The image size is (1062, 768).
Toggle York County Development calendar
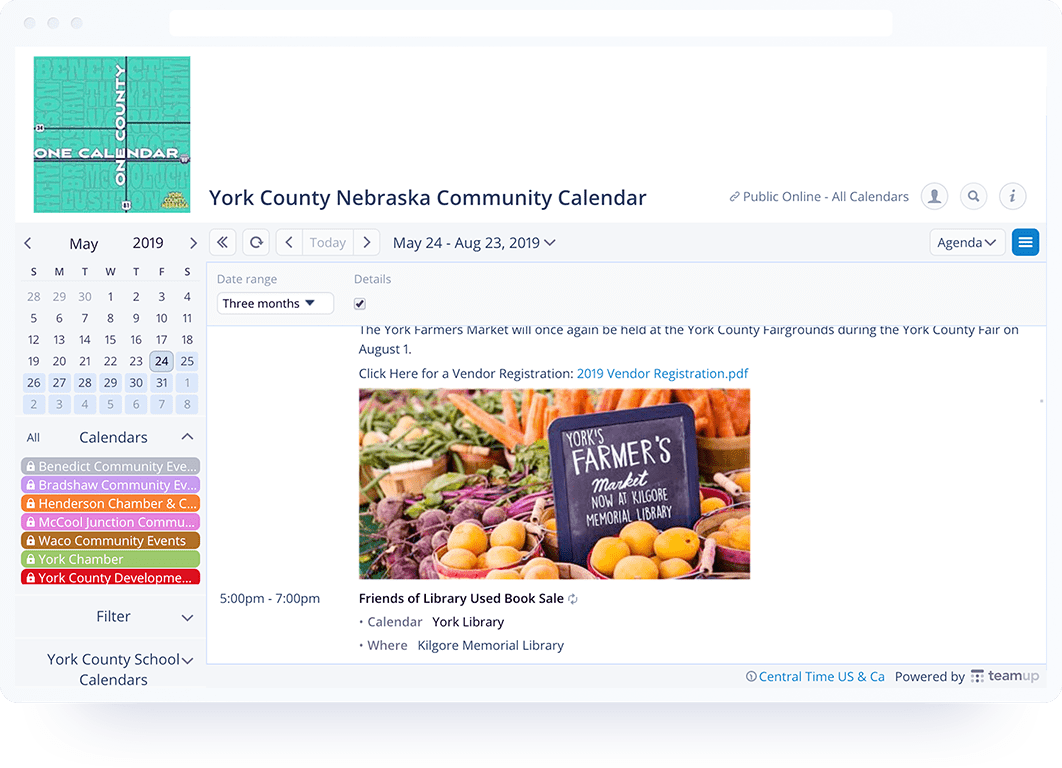pyautogui.click(x=110, y=578)
